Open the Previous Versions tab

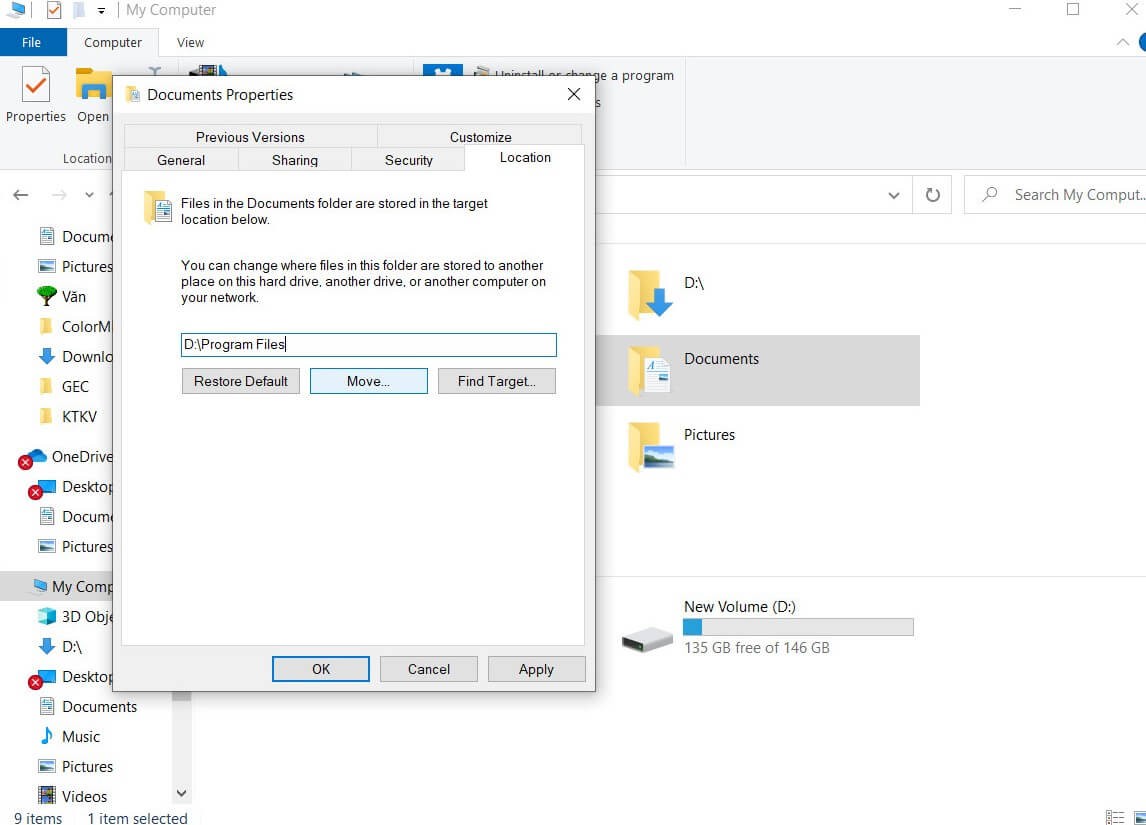(x=249, y=136)
